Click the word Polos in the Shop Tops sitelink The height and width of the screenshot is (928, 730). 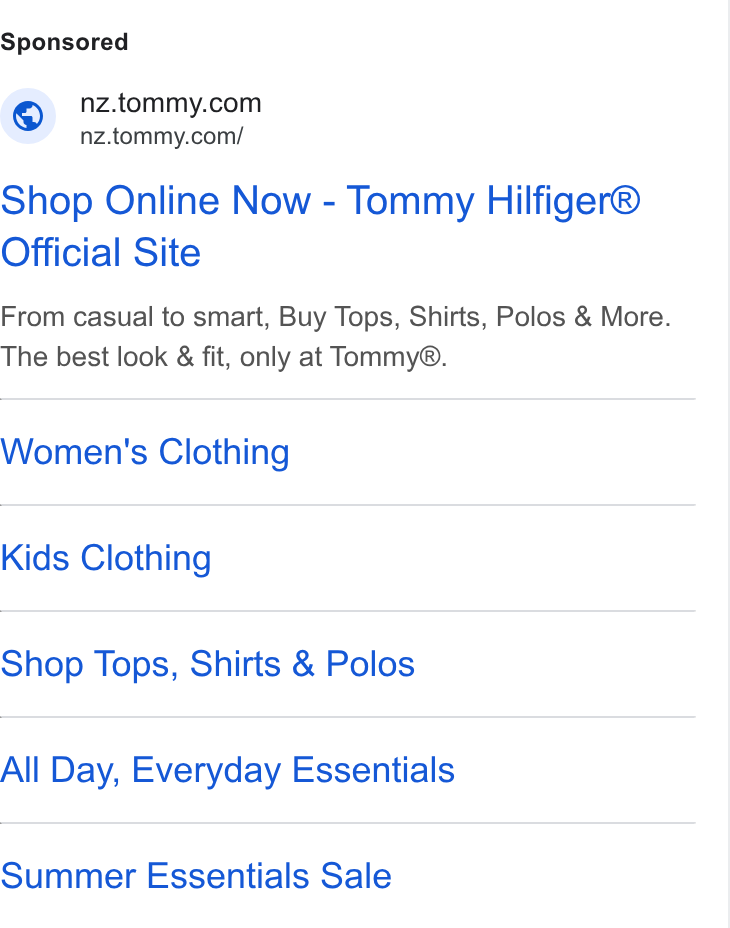point(371,664)
